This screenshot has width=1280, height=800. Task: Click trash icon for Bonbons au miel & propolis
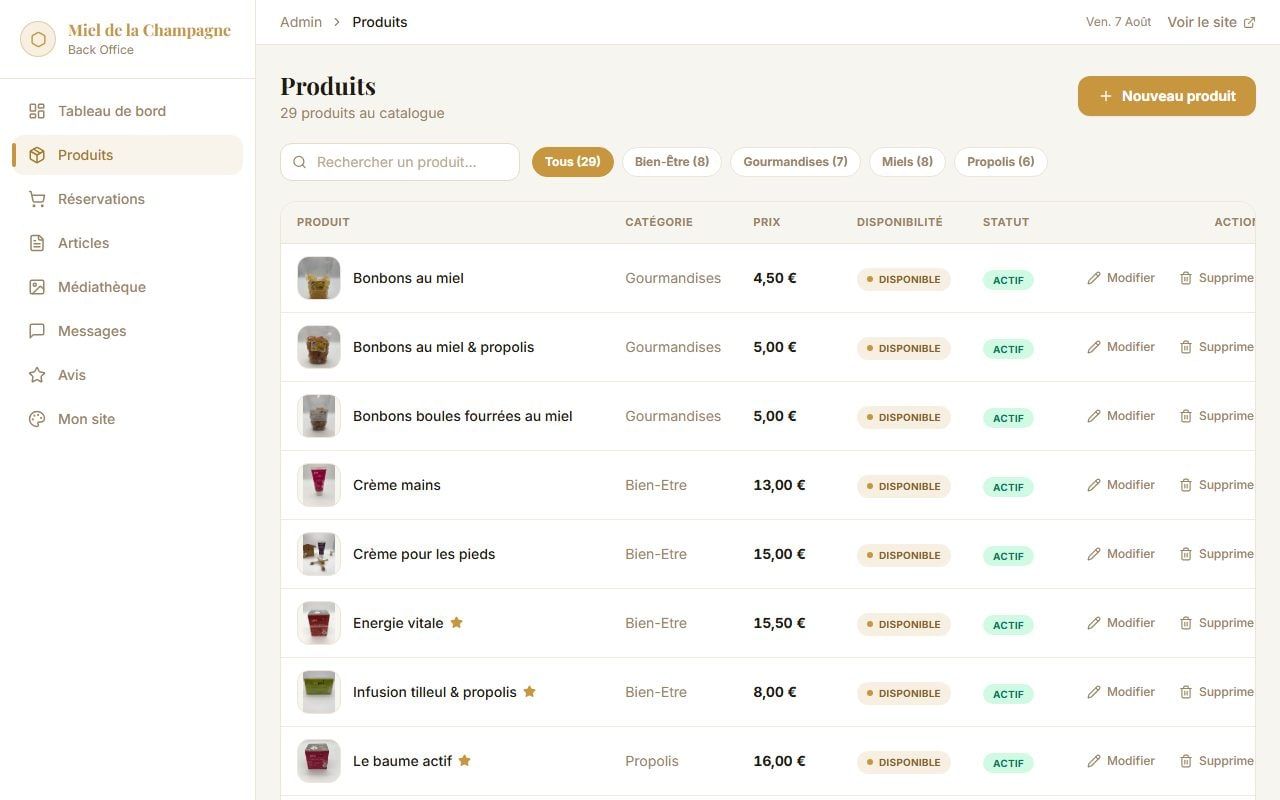(x=1186, y=347)
